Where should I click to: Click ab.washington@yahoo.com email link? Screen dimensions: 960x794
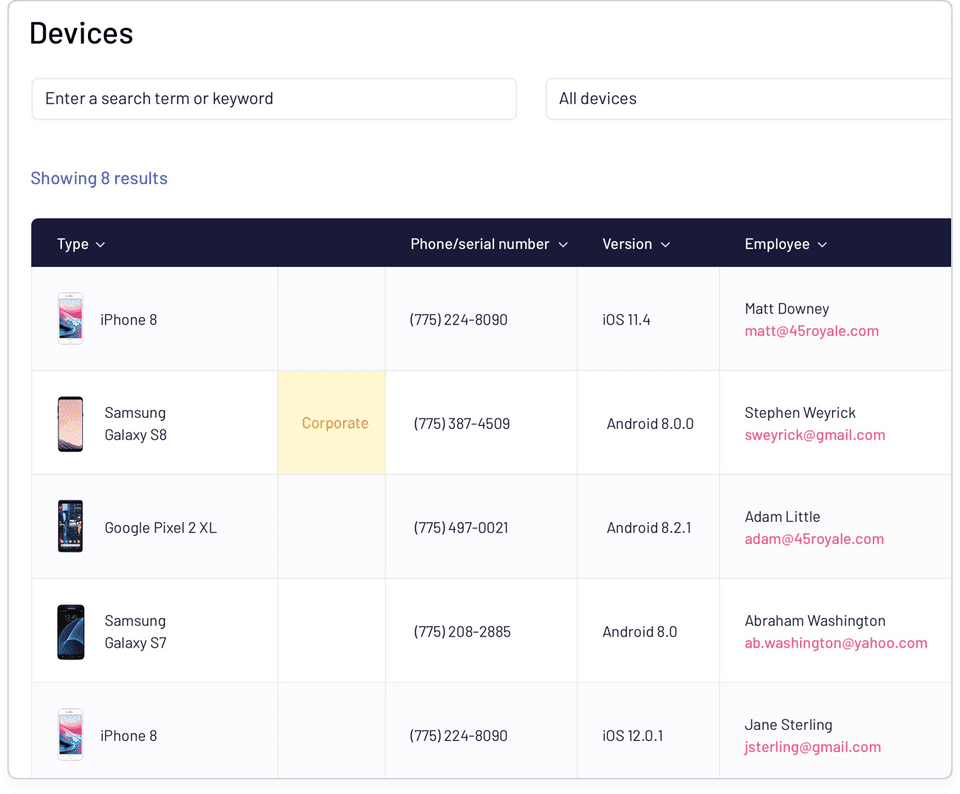click(x=835, y=643)
